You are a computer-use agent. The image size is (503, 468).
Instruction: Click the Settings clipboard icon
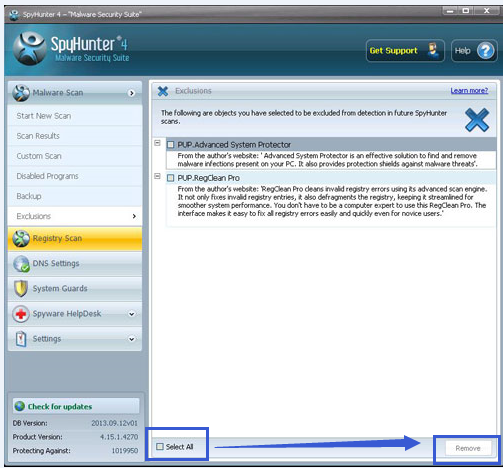[x=21, y=339]
